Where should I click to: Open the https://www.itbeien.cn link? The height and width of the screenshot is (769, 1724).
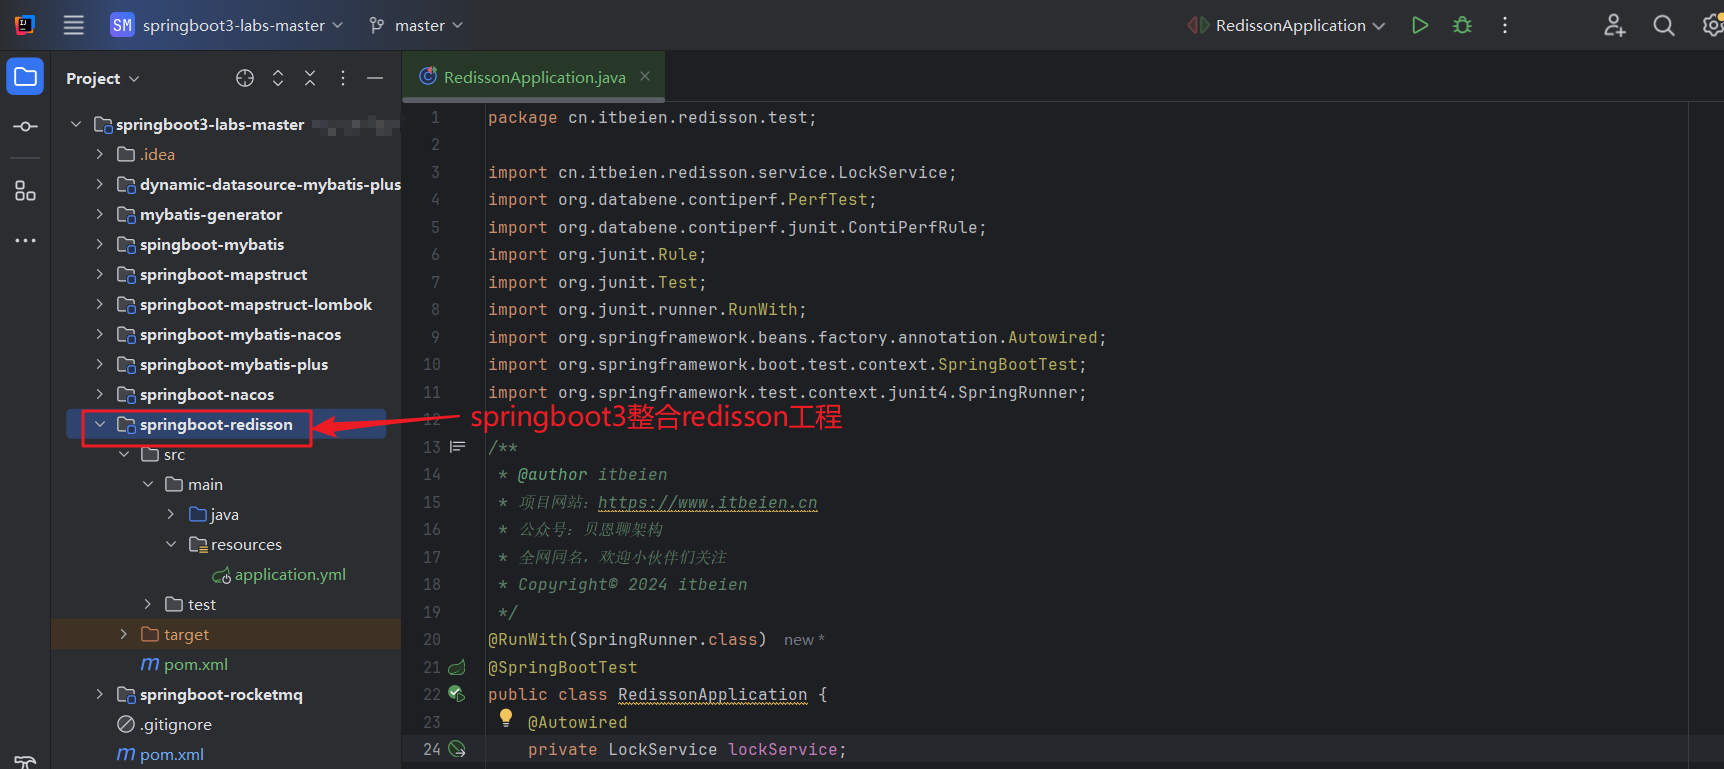click(x=707, y=502)
